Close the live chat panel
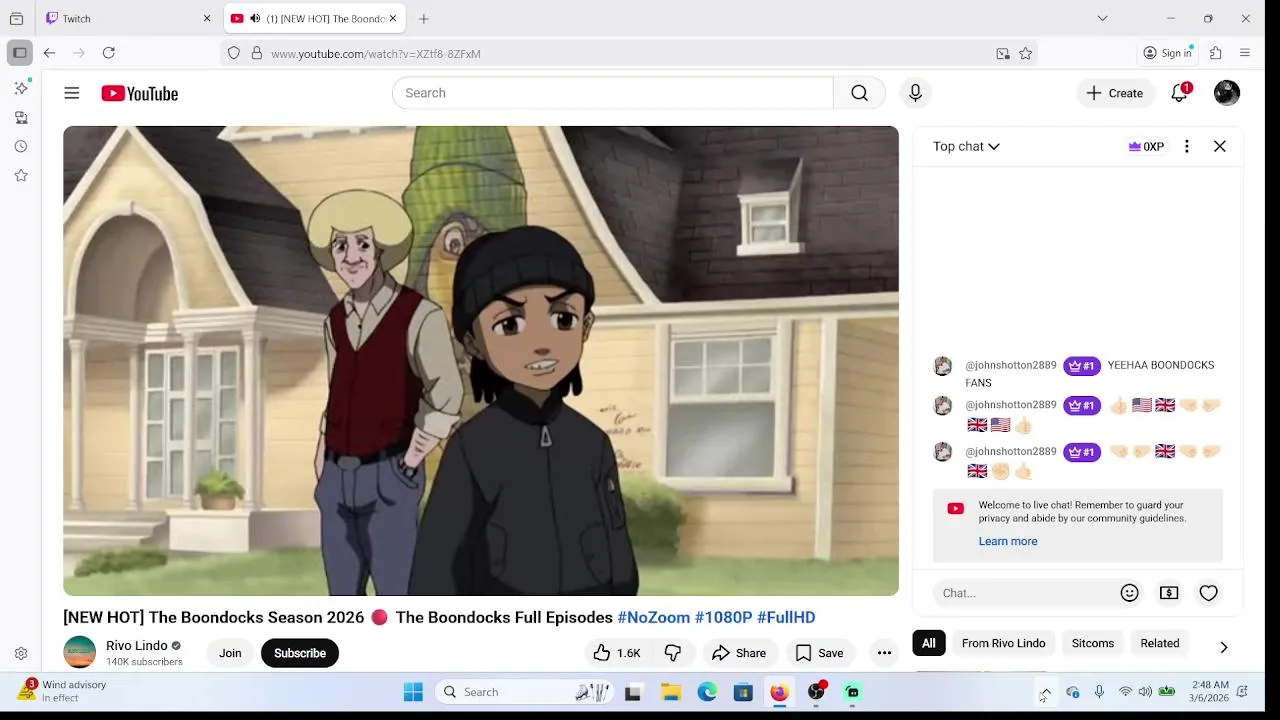 click(x=1220, y=146)
